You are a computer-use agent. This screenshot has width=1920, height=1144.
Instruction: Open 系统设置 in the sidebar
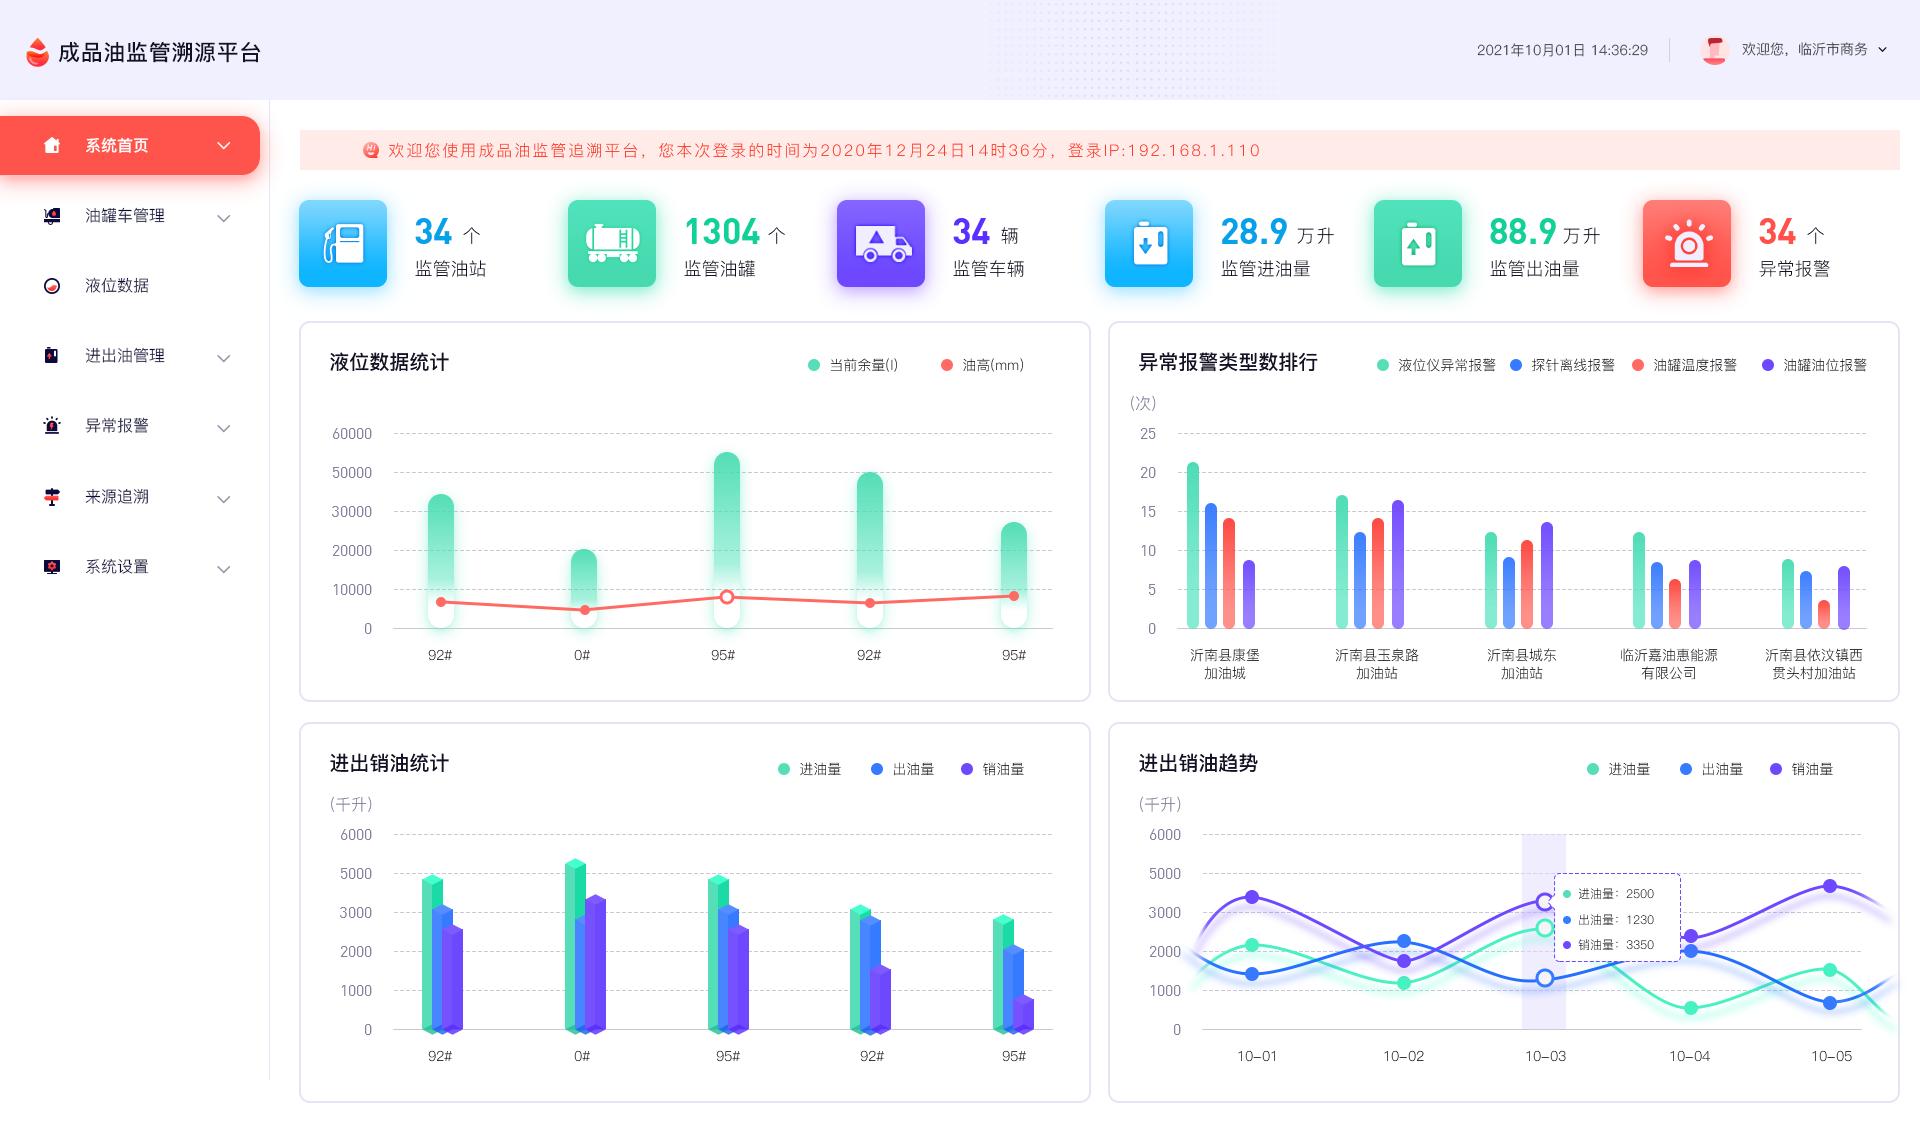[x=116, y=567]
